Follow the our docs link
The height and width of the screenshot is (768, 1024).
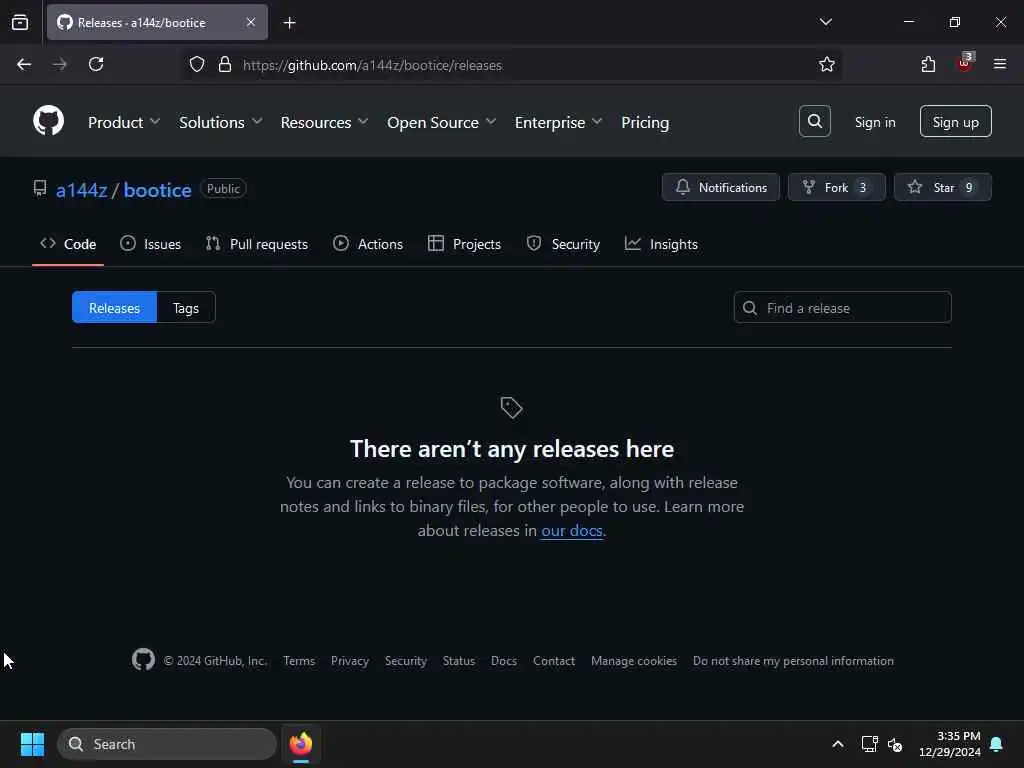(x=571, y=530)
